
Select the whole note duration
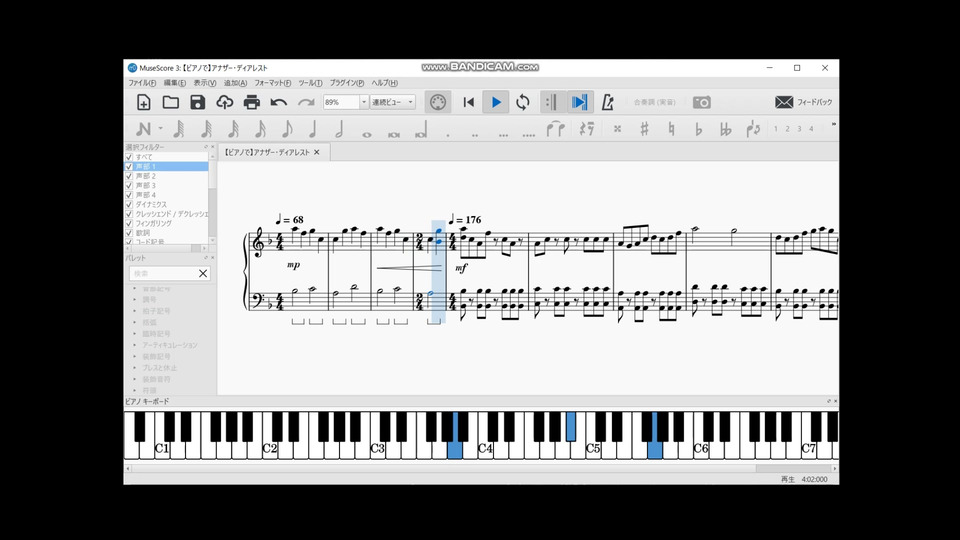[367, 134]
